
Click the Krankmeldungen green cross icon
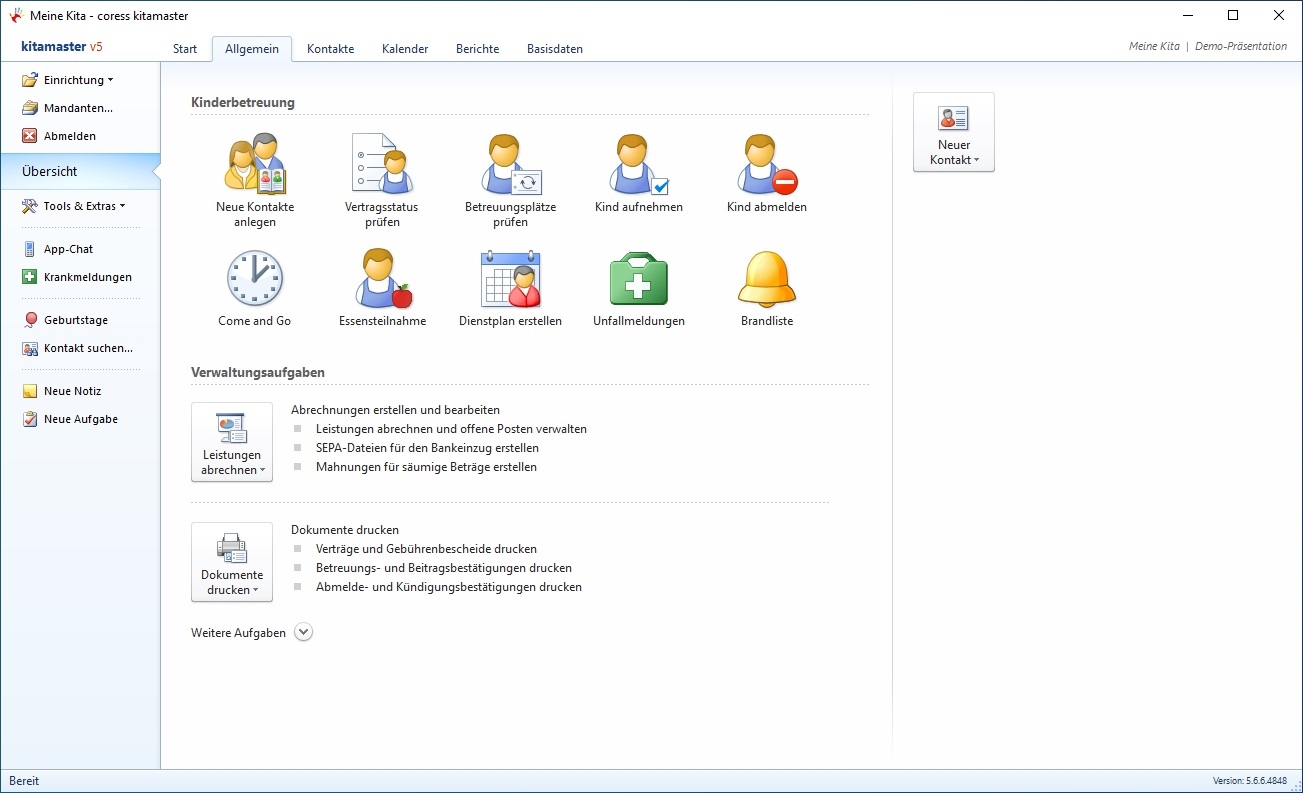[x=30, y=277]
